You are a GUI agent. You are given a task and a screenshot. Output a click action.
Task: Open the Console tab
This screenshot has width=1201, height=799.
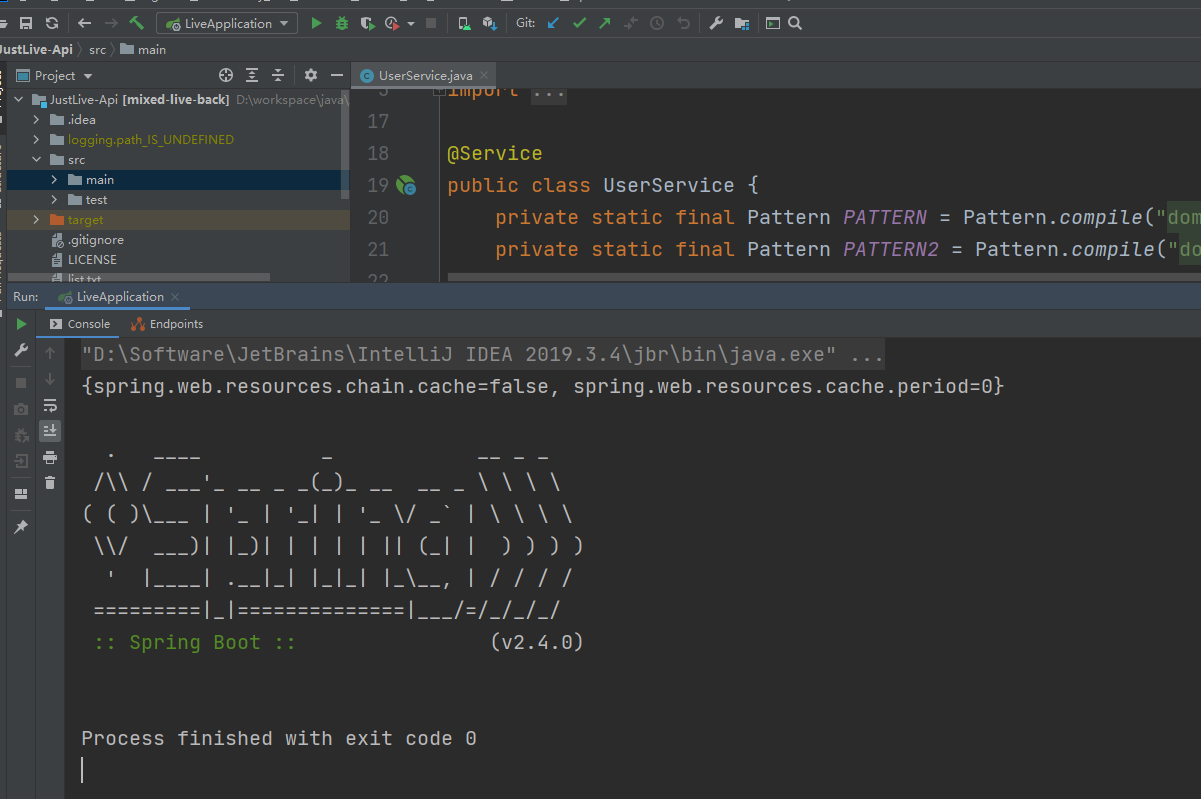tap(79, 324)
